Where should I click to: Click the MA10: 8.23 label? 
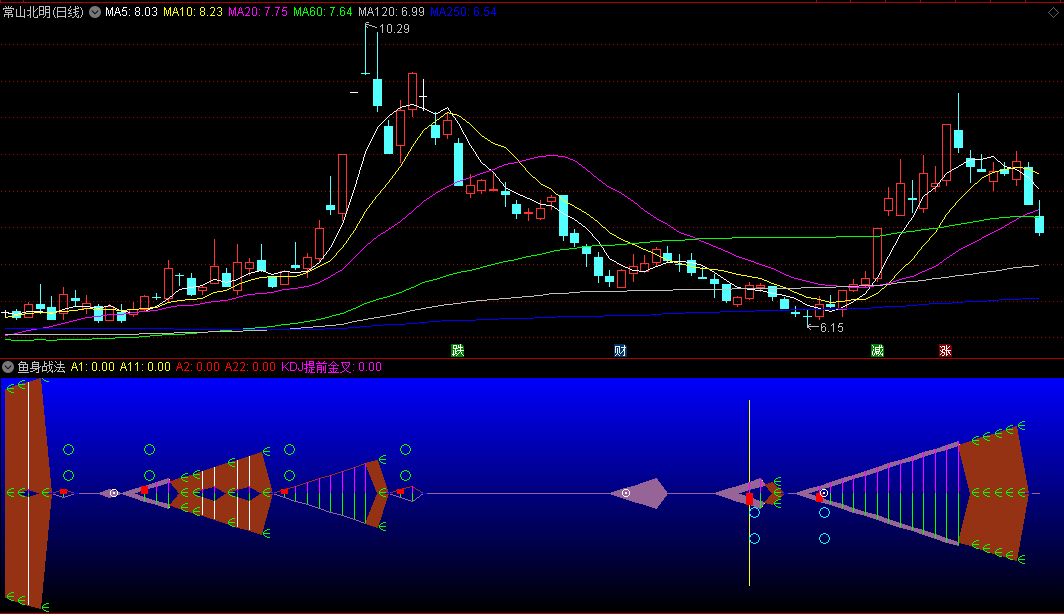[193, 12]
